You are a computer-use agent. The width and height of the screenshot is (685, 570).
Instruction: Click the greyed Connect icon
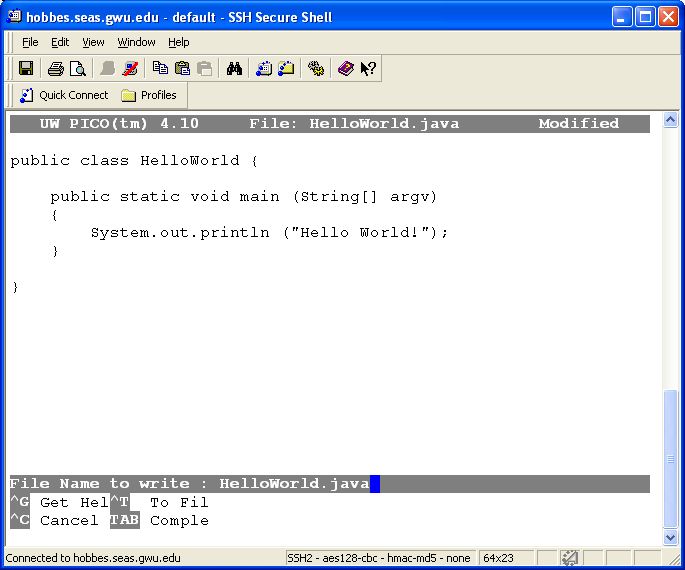(107, 69)
